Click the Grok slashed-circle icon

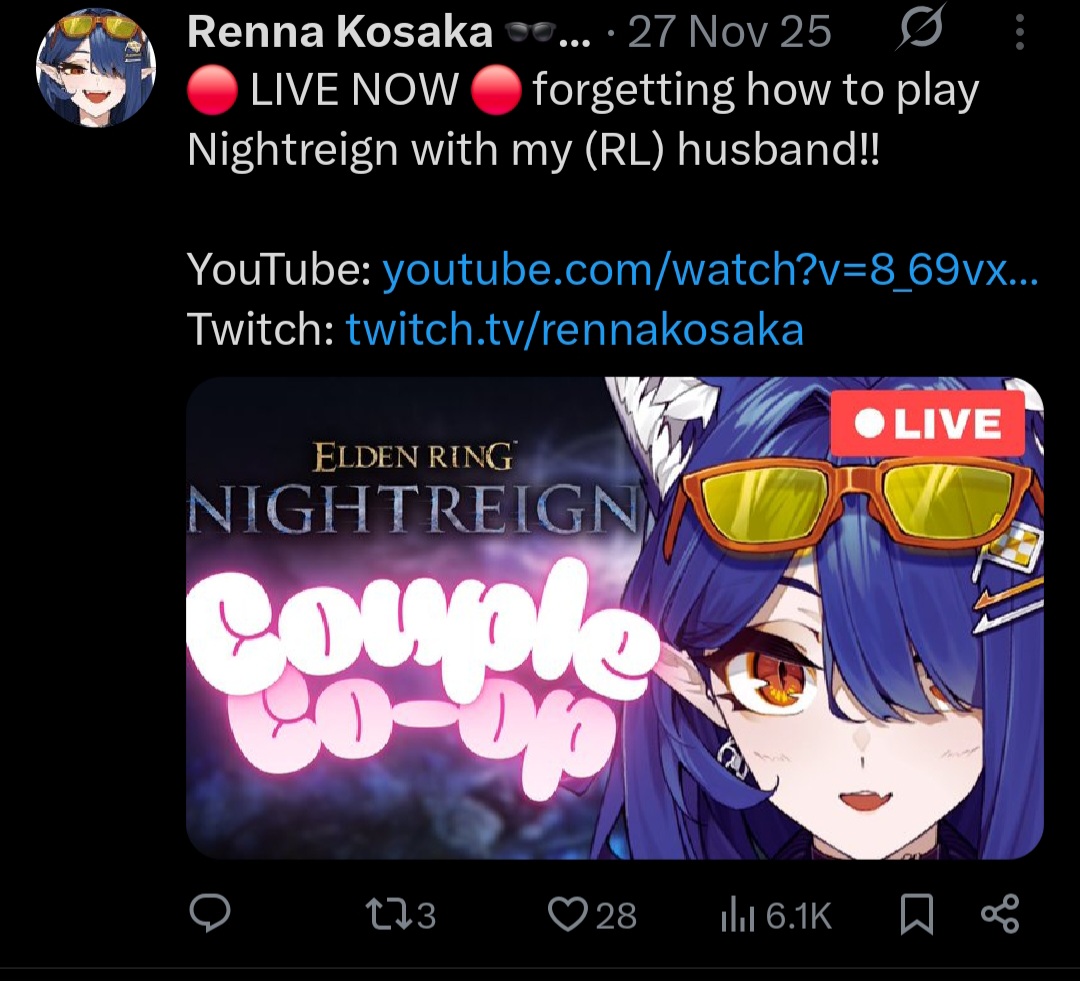coord(920,29)
